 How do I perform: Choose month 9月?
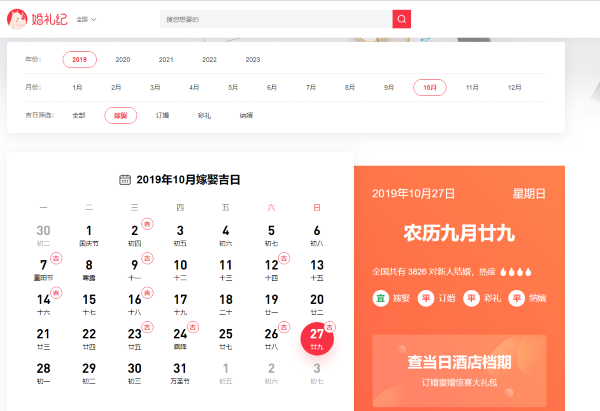[389, 87]
